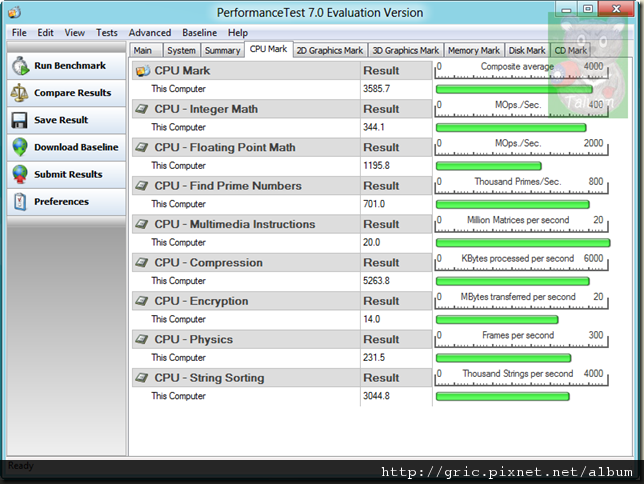Select the String Sorting result 3044.8
The width and height of the screenshot is (644, 484).
tap(376, 396)
